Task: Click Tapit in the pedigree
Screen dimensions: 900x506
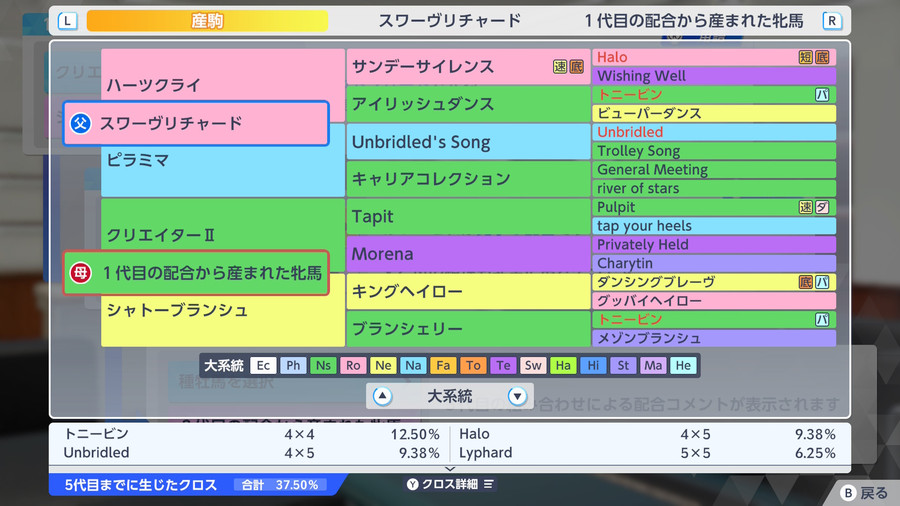Action: pos(468,216)
